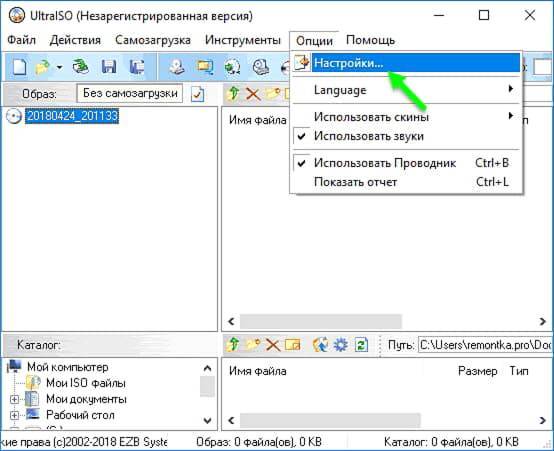Maximize the UltraISO window
554x451 pixels.
(484, 15)
